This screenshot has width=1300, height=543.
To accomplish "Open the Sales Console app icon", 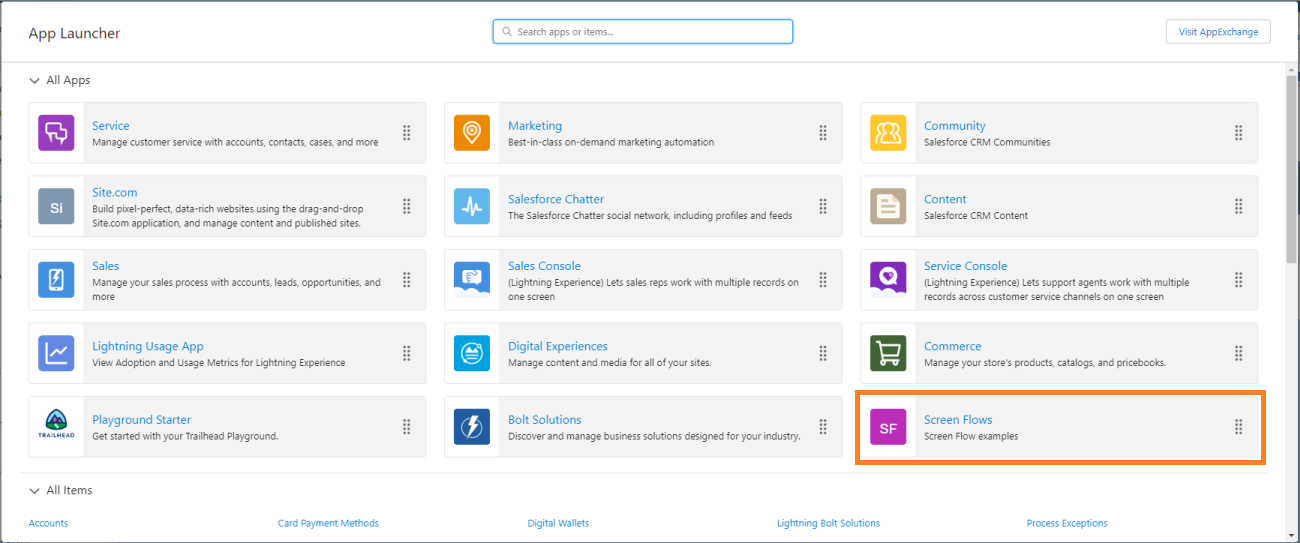I will click(472, 280).
